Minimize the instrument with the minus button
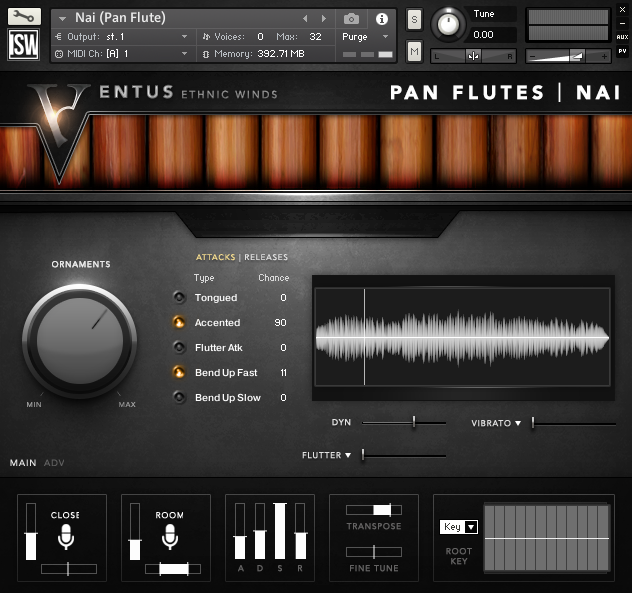 tap(622, 24)
